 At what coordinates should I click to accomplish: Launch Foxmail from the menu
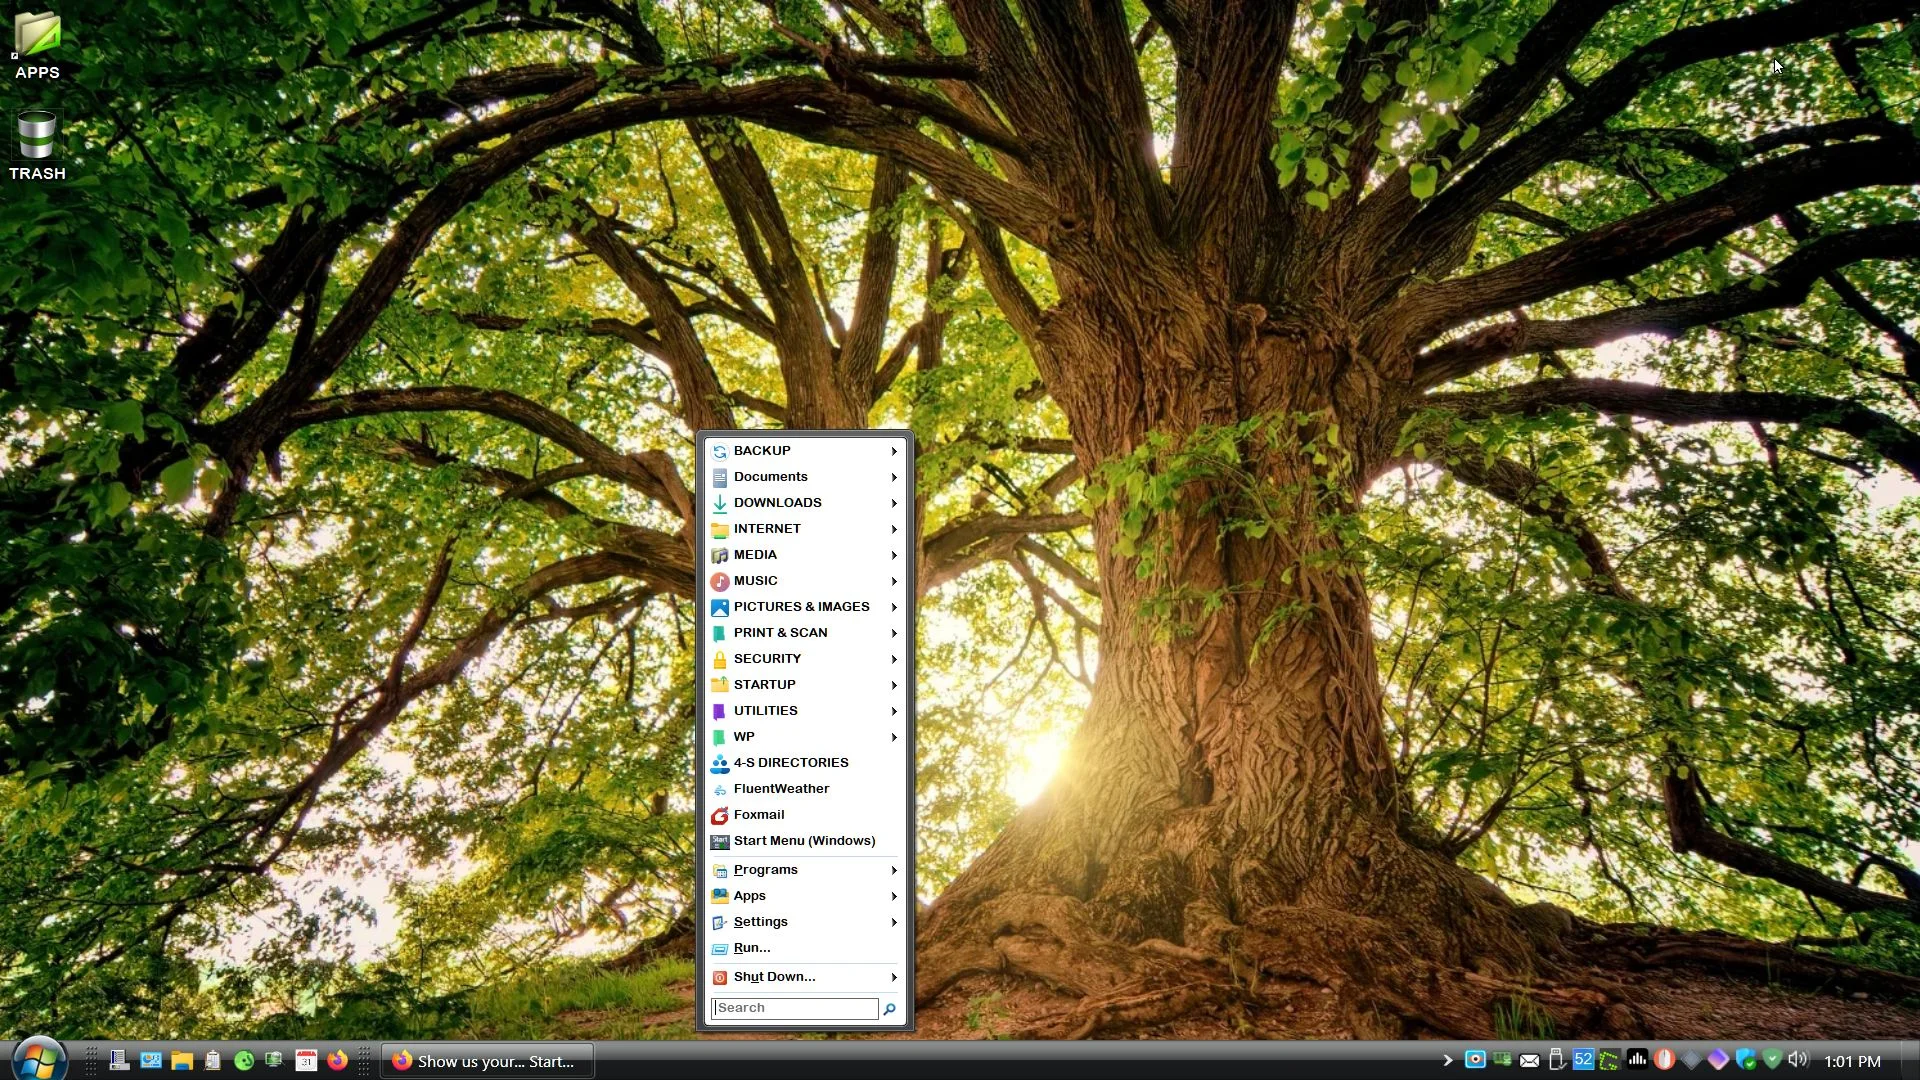point(805,815)
